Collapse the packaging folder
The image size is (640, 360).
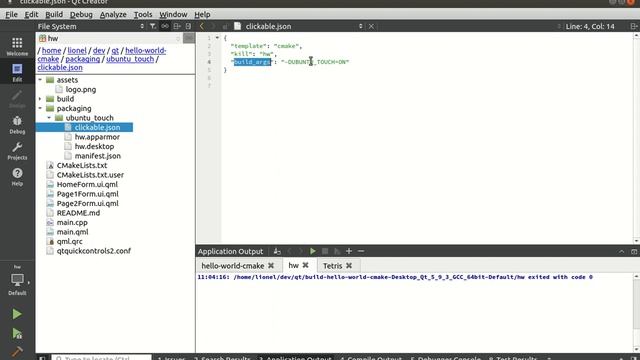(40, 108)
